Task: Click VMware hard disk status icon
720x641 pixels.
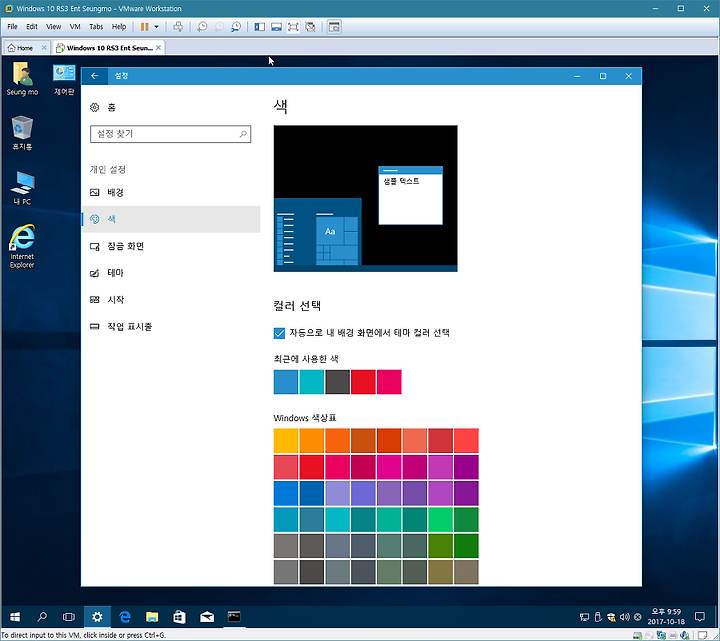Action: [x=637, y=635]
